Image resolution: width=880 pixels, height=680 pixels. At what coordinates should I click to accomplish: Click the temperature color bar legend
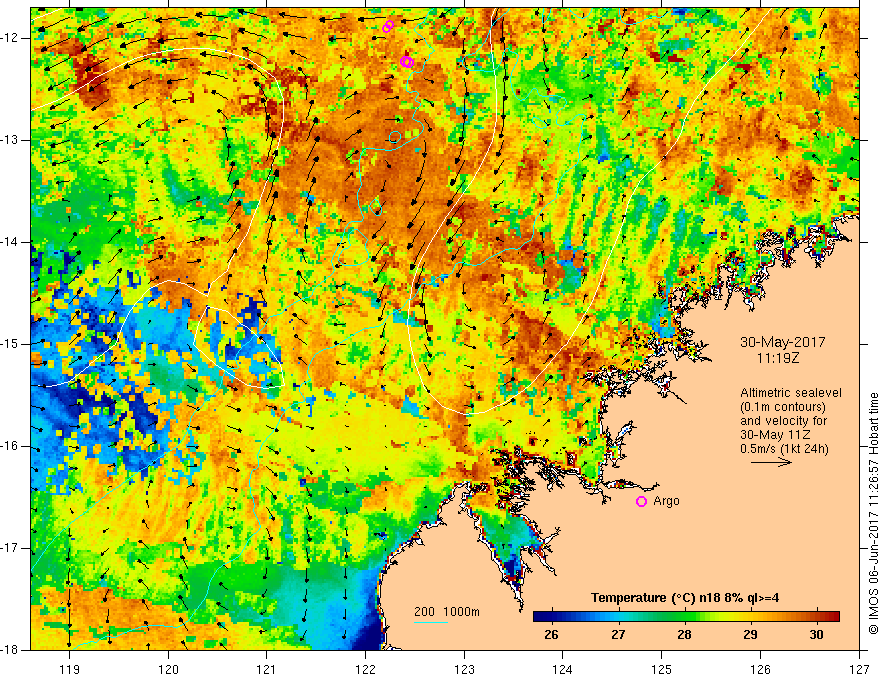pos(686,617)
